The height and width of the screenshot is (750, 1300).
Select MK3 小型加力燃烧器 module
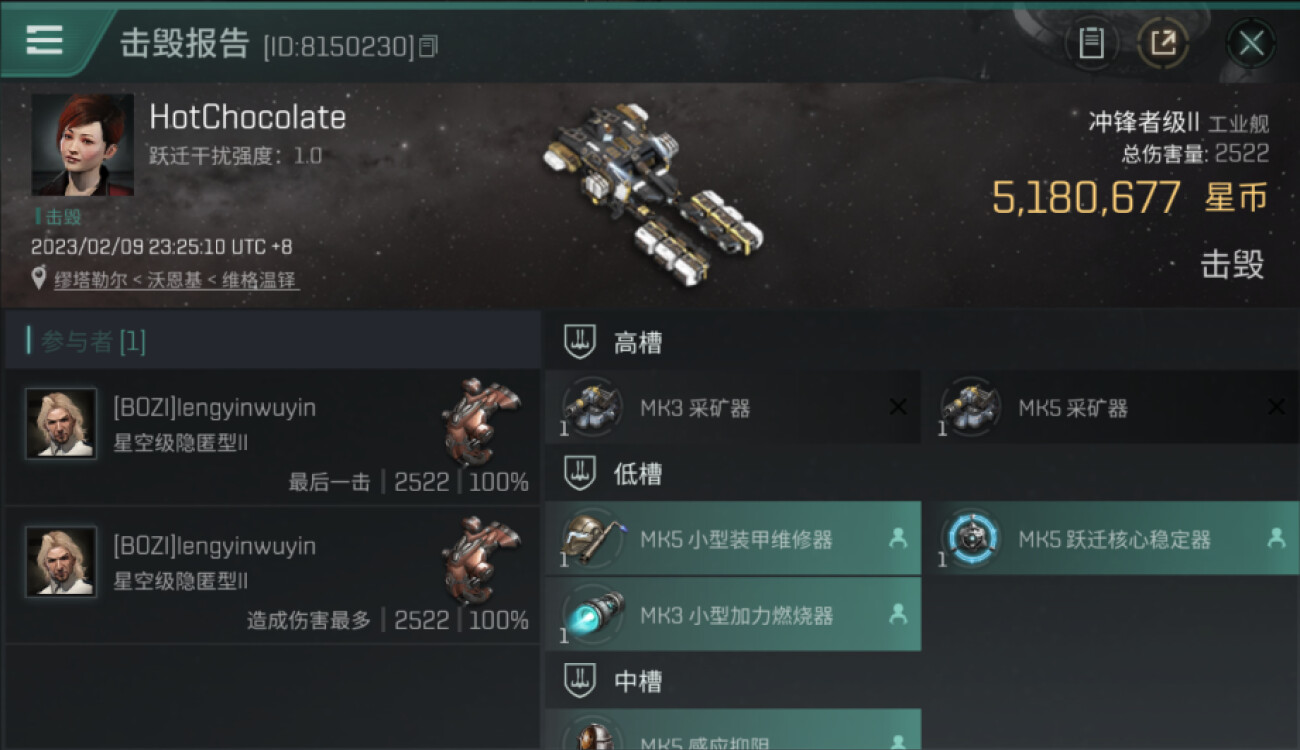(733, 615)
